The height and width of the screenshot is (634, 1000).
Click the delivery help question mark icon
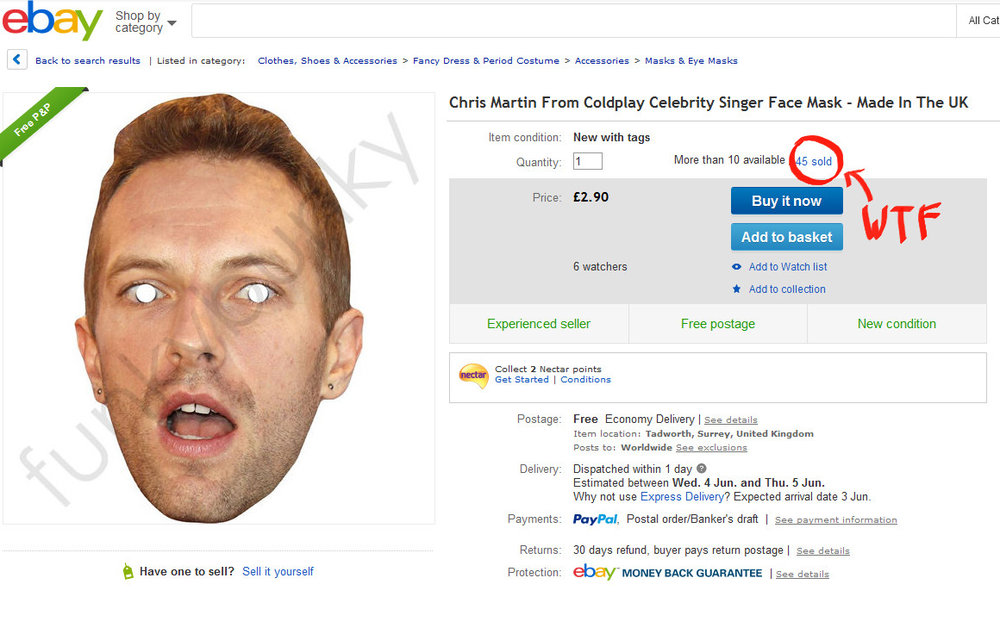point(702,468)
